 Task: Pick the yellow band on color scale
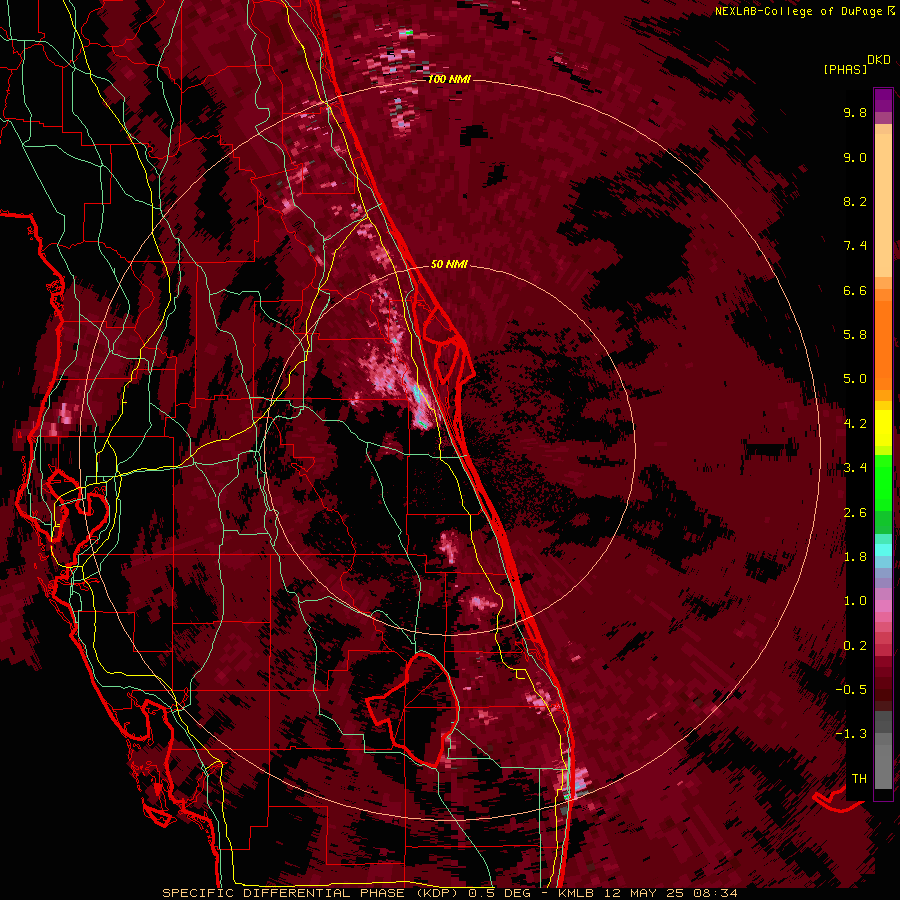[883, 428]
